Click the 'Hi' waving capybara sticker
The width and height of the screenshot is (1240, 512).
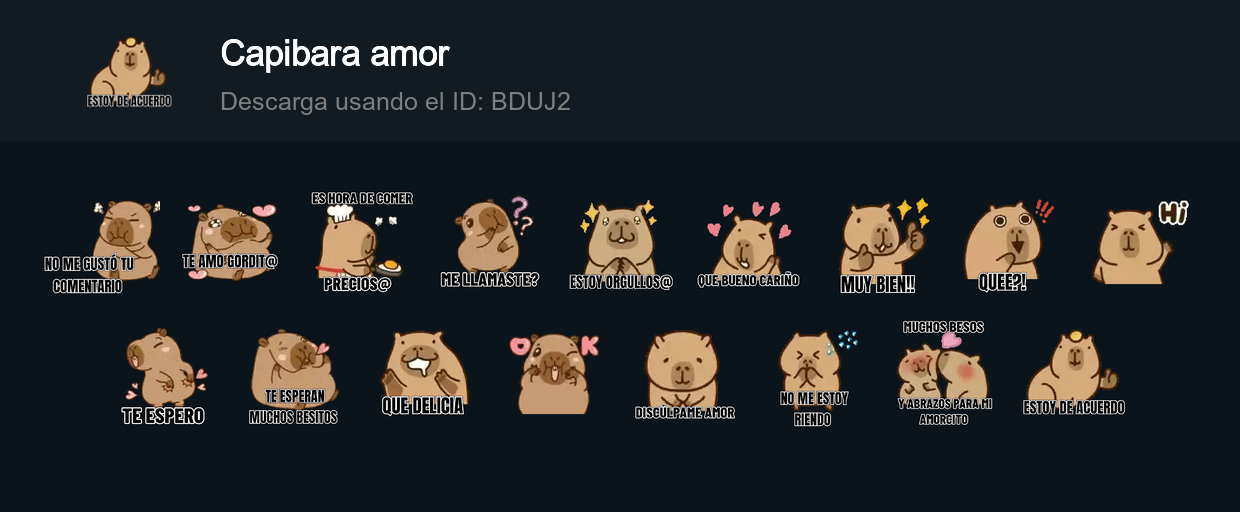[x=1139, y=242]
